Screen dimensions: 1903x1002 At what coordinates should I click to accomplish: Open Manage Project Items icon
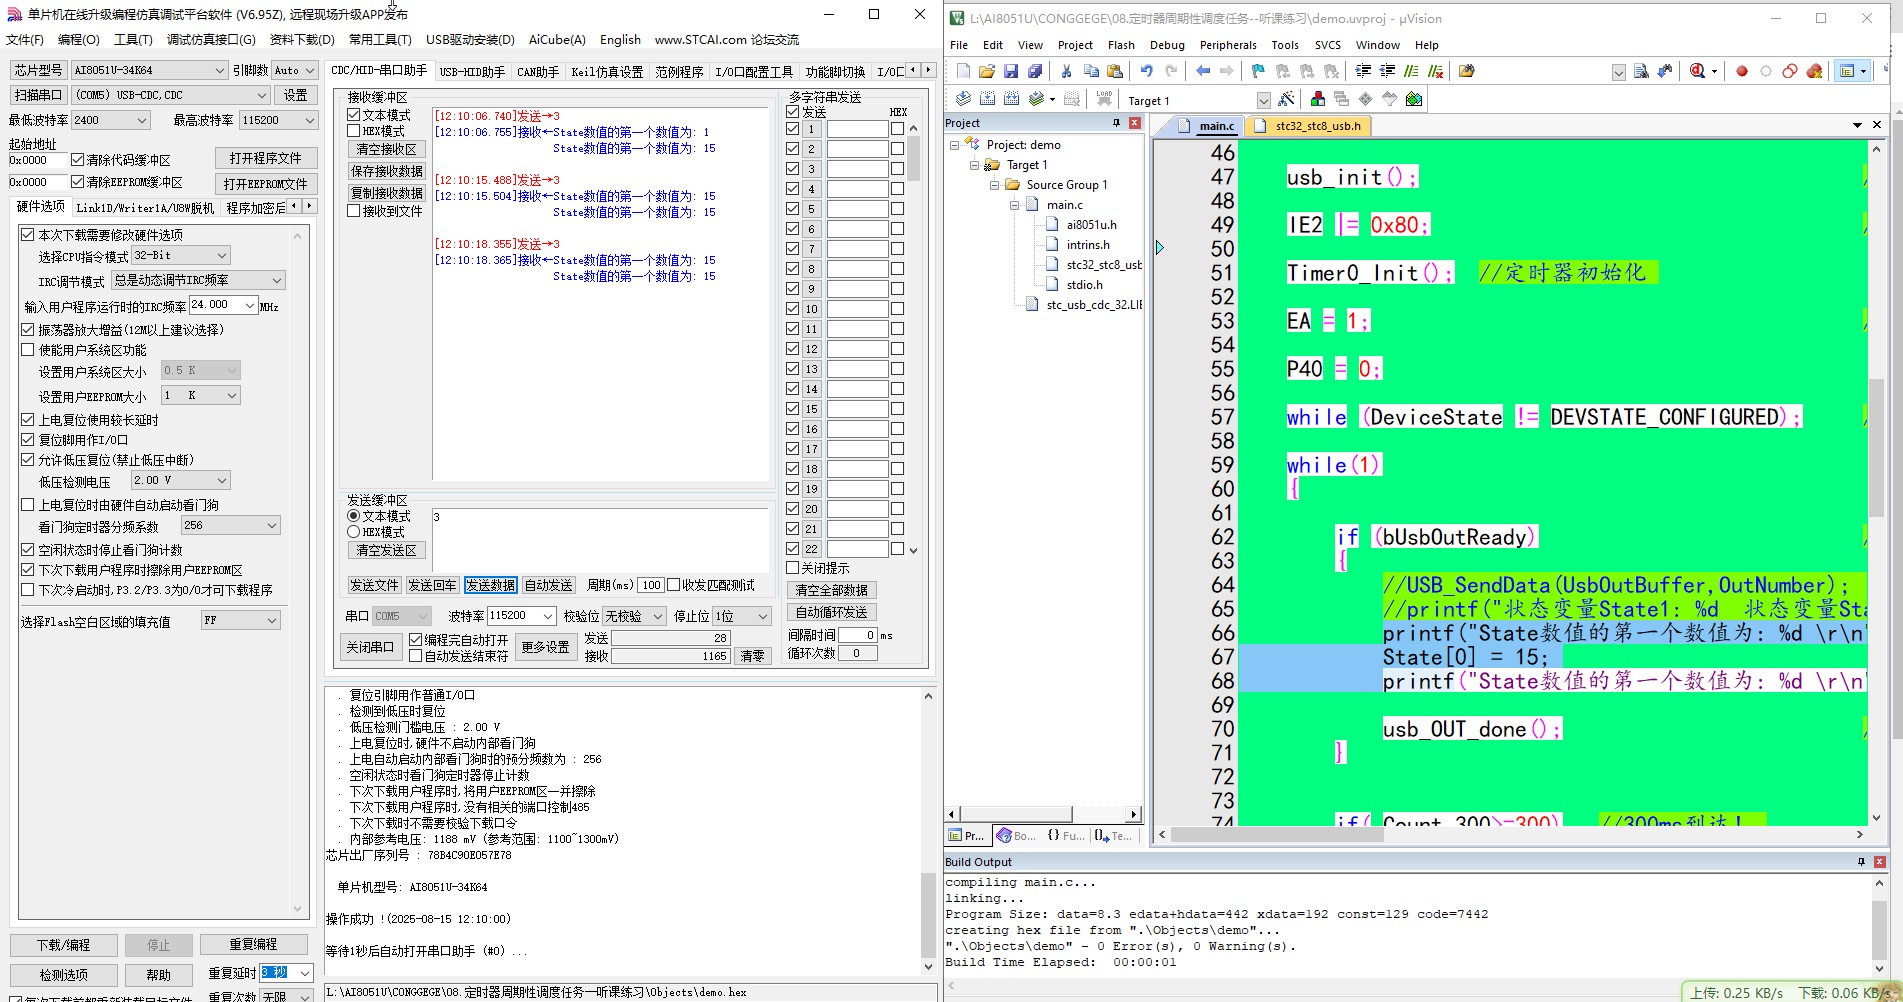pyautogui.click(x=1318, y=99)
